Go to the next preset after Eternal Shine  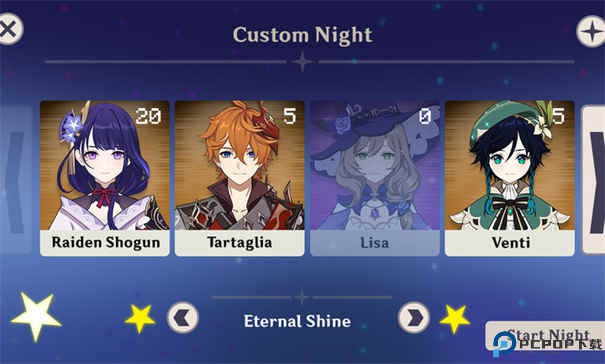pyautogui.click(x=414, y=318)
